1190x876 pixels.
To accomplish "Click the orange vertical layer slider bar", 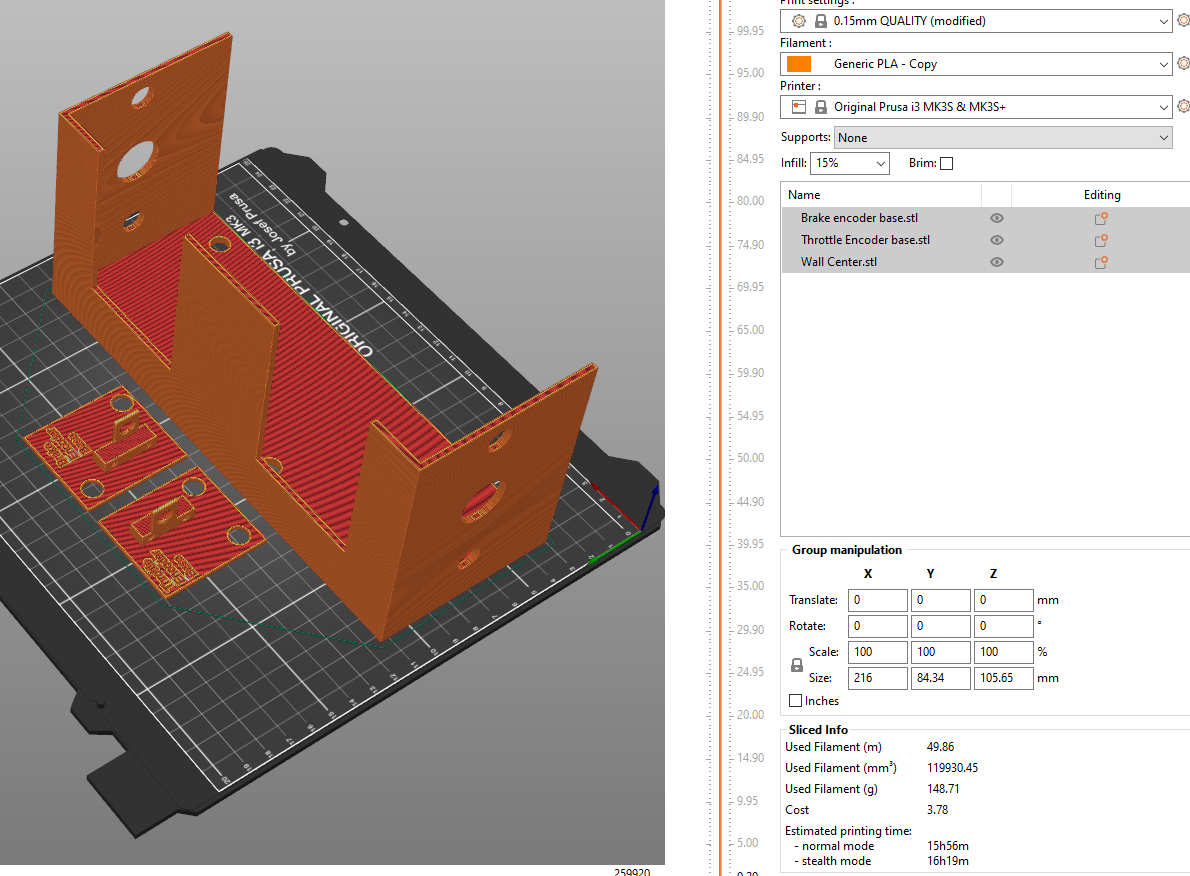I will click(720, 438).
